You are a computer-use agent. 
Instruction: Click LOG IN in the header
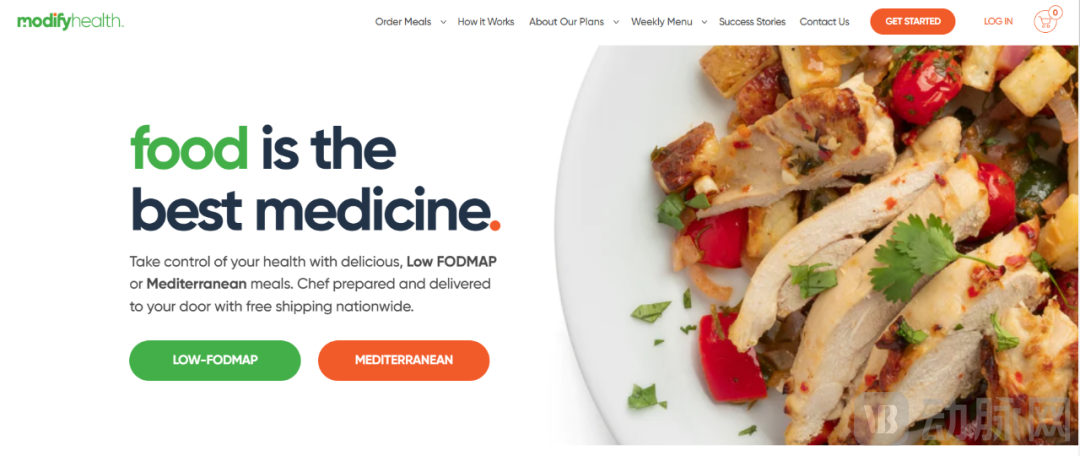tap(998, 21)
